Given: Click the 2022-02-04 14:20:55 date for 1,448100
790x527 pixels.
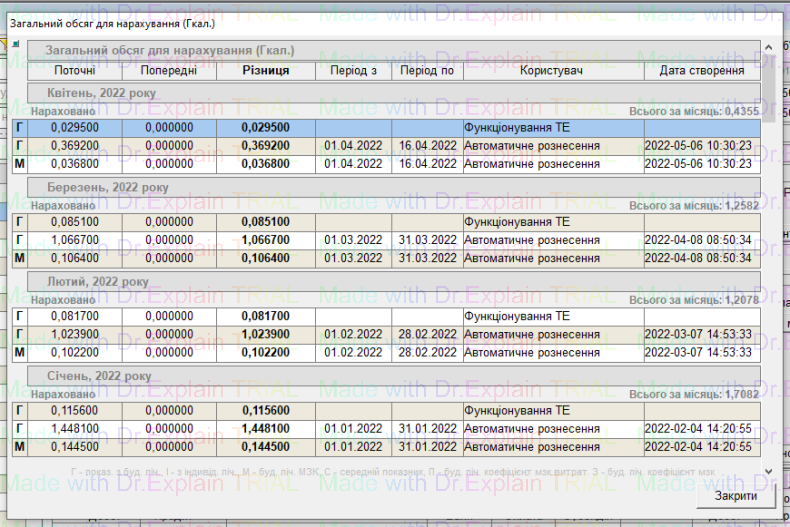Looking at the screenshot, I should coord(701,429).
